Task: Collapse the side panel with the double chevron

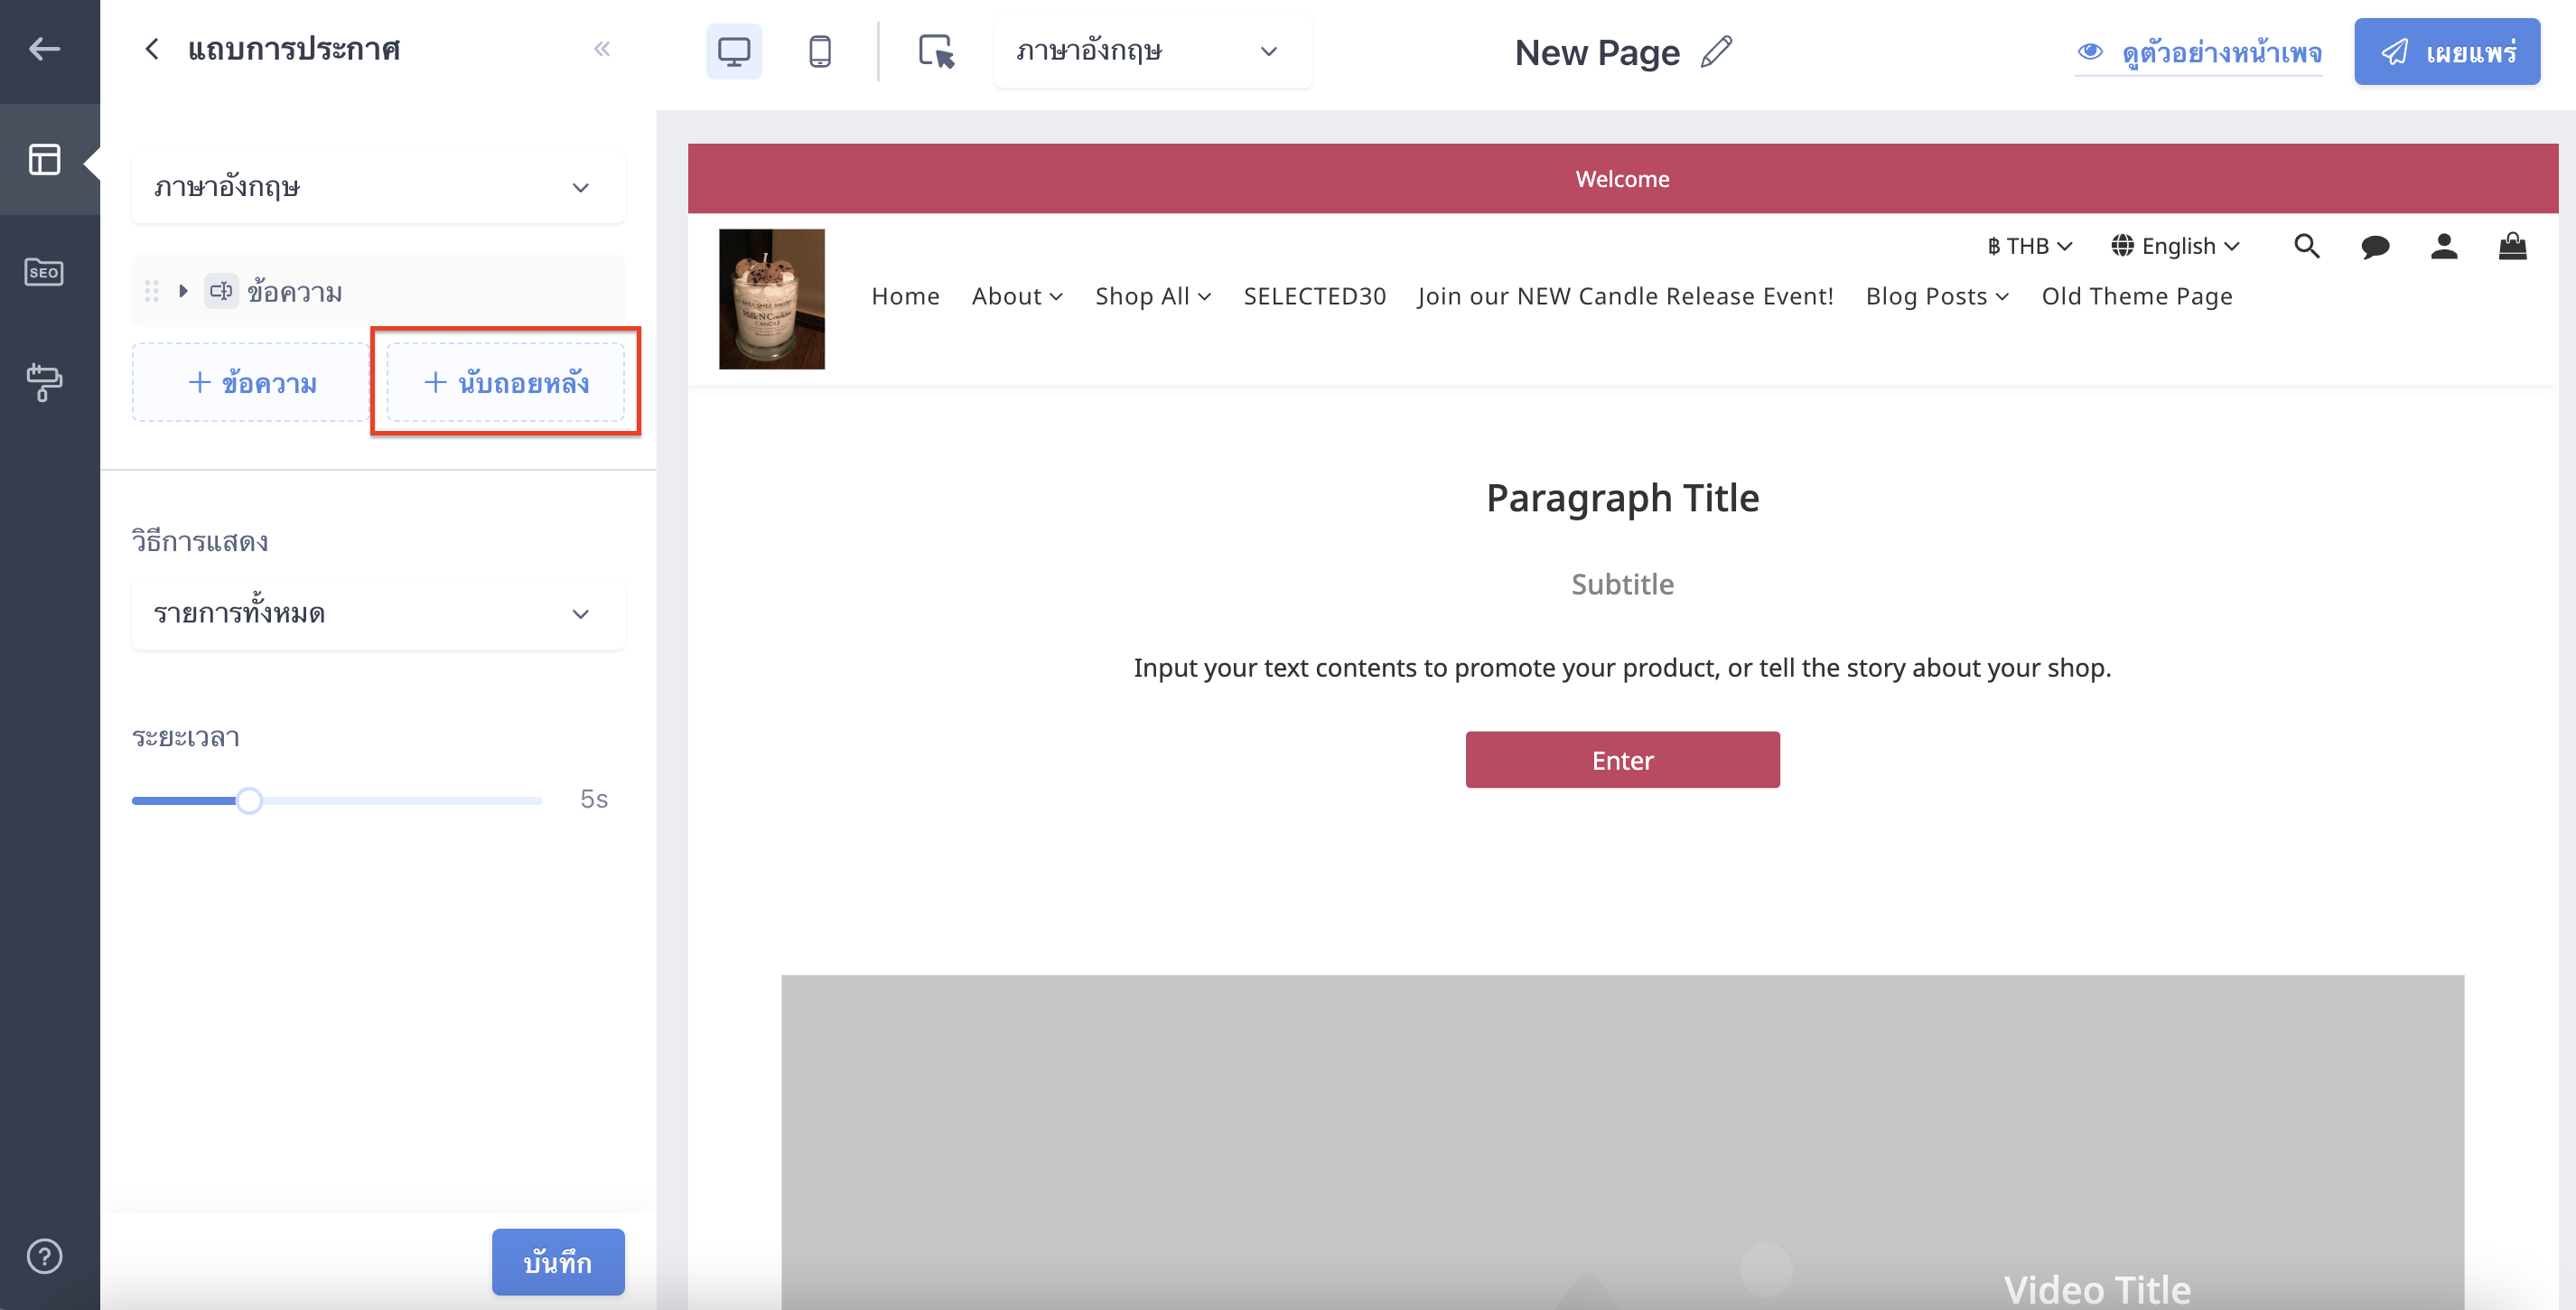Action: click(602, 49)
